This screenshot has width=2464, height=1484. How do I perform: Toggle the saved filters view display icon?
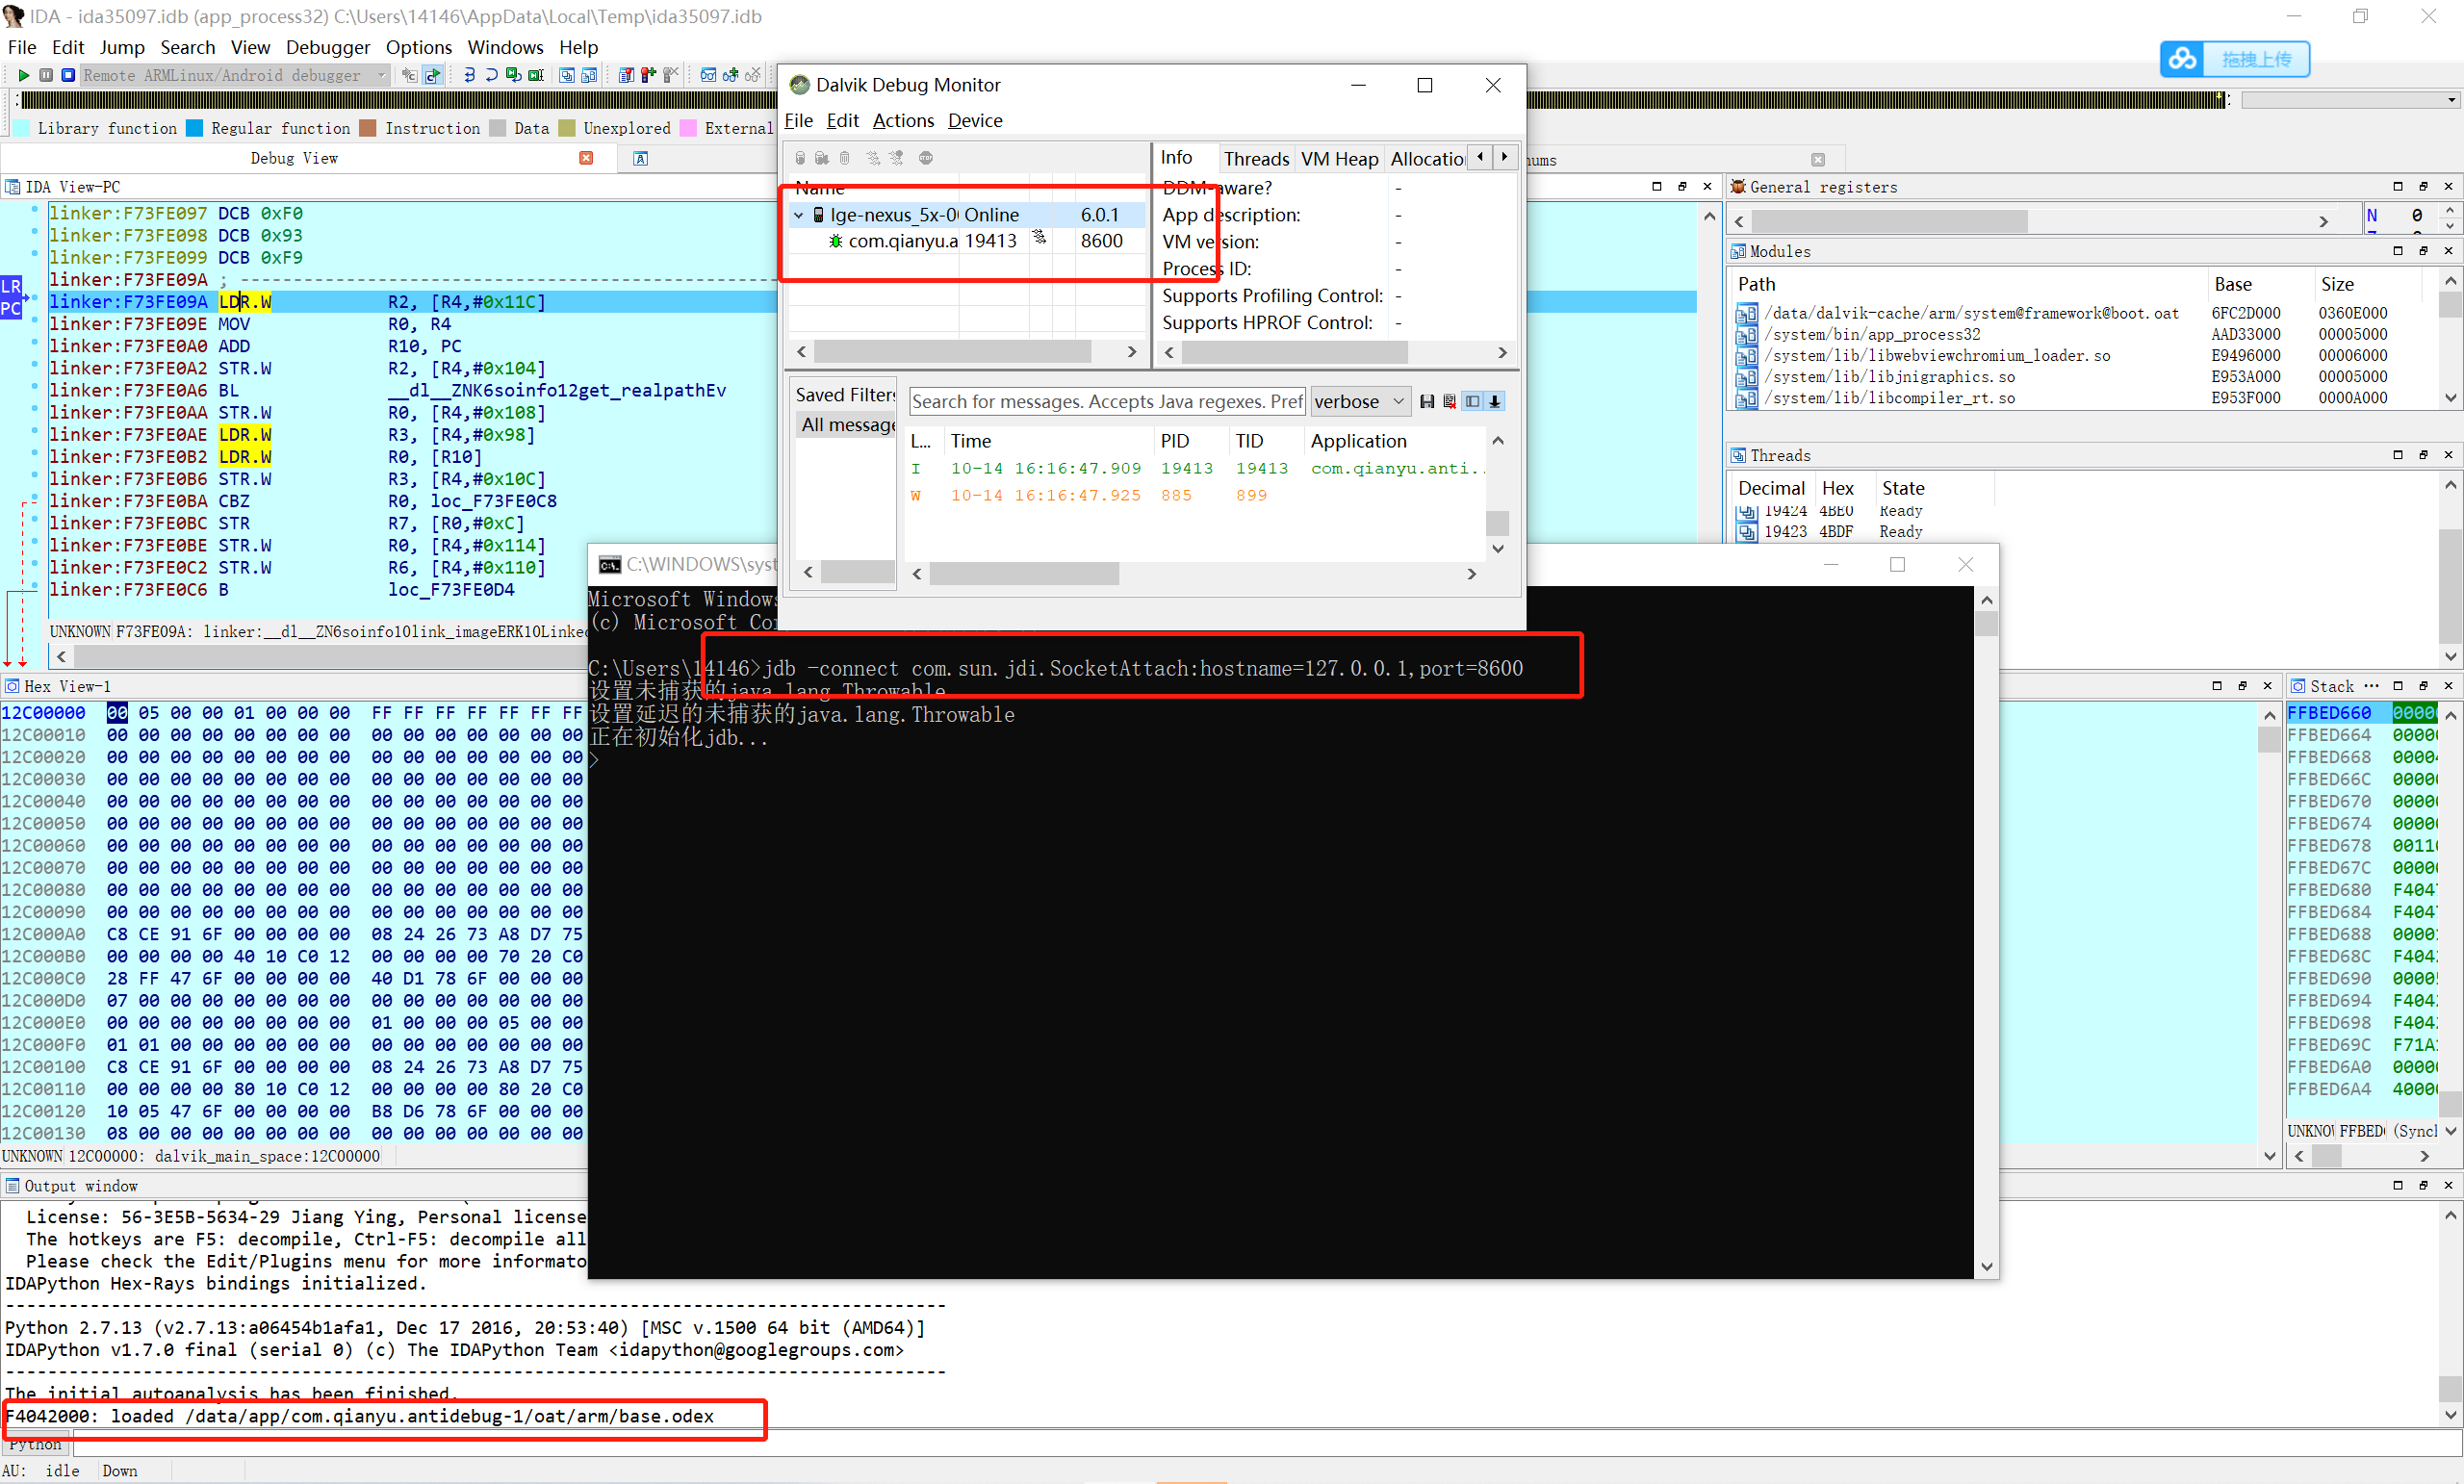tap(1472, 402)
